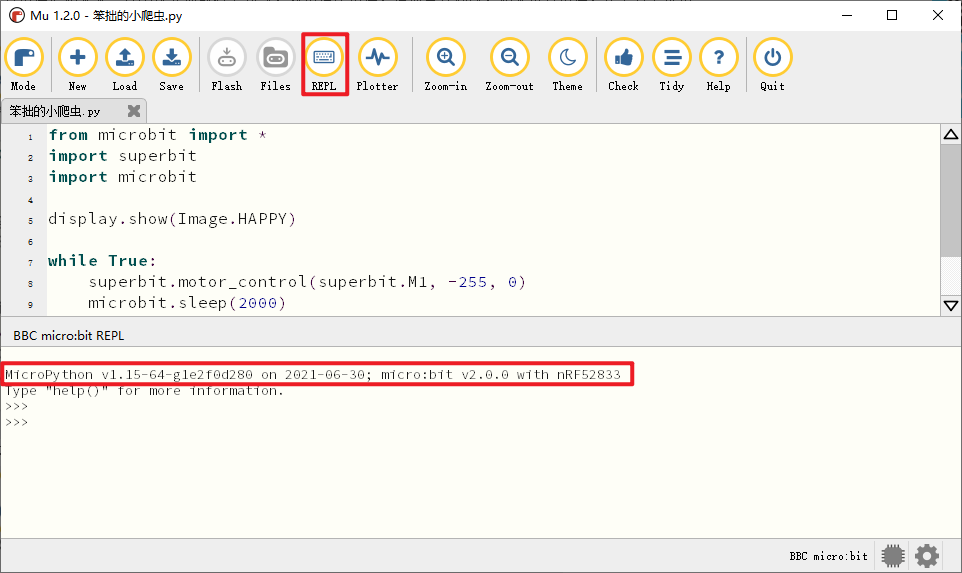Save the current script
This screenshot has height=573, width=962.
click(x=172, y=65)
